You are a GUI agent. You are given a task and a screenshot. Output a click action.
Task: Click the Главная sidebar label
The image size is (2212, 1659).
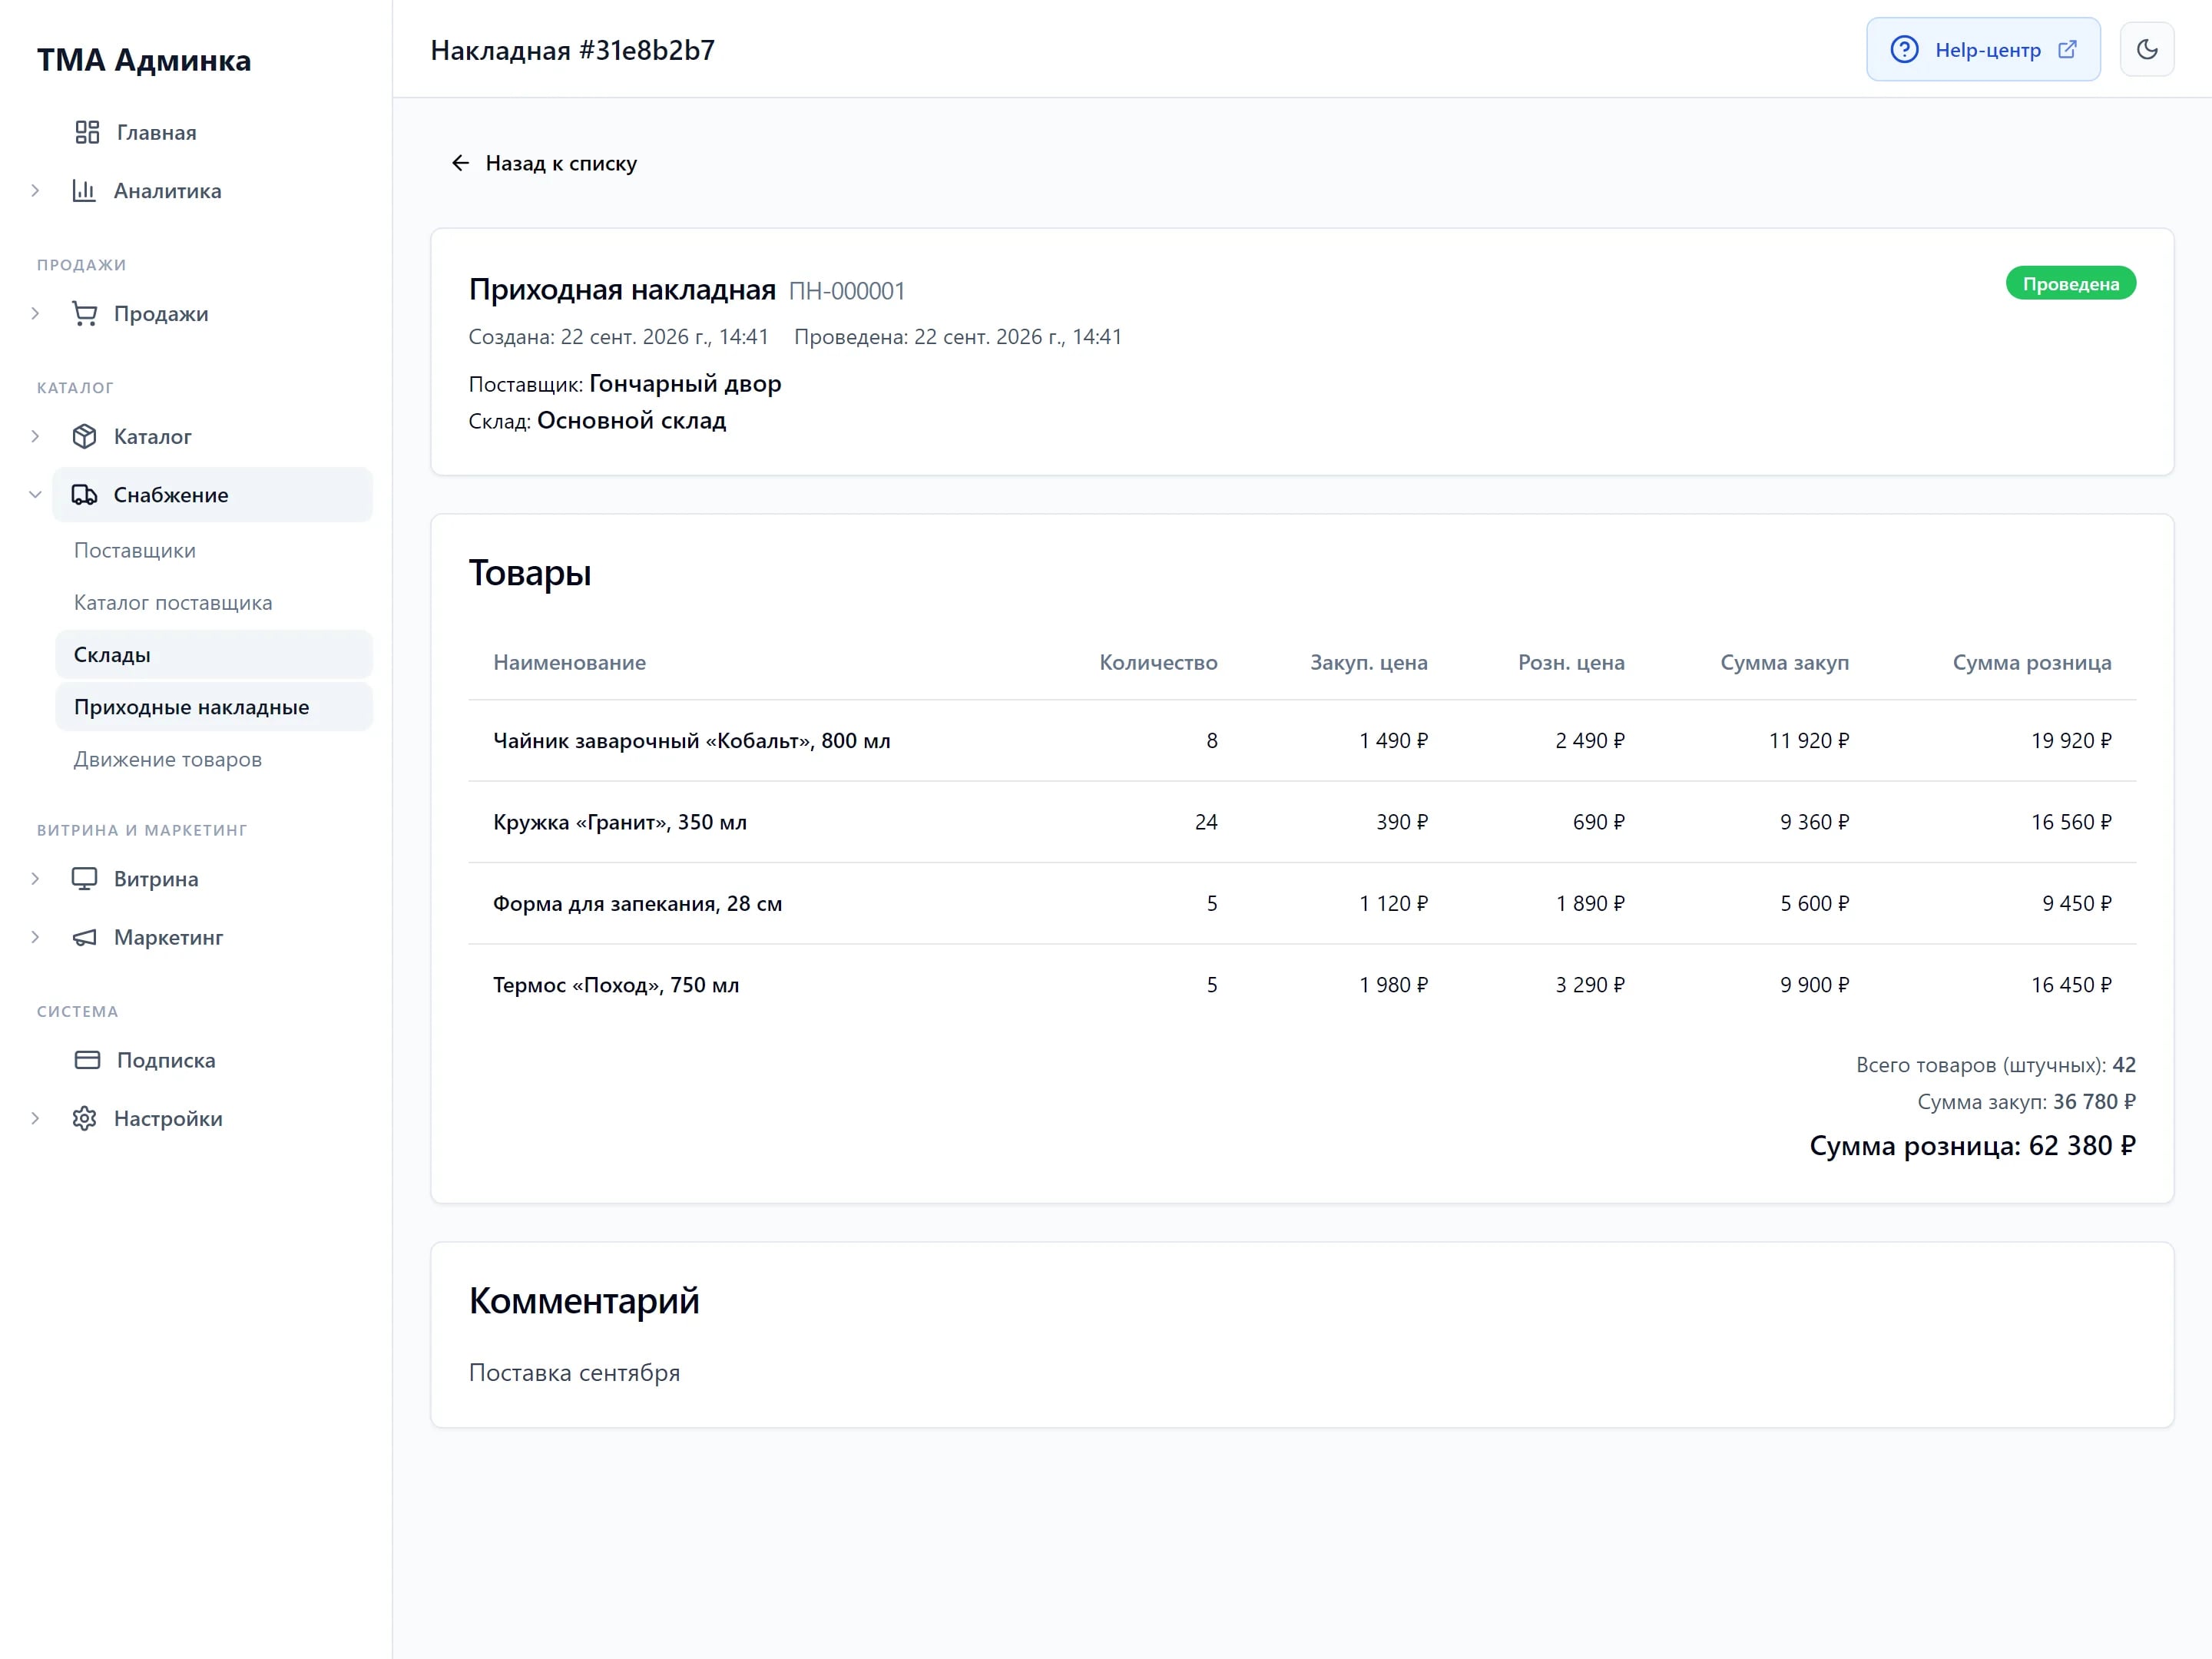click(157, 132)
